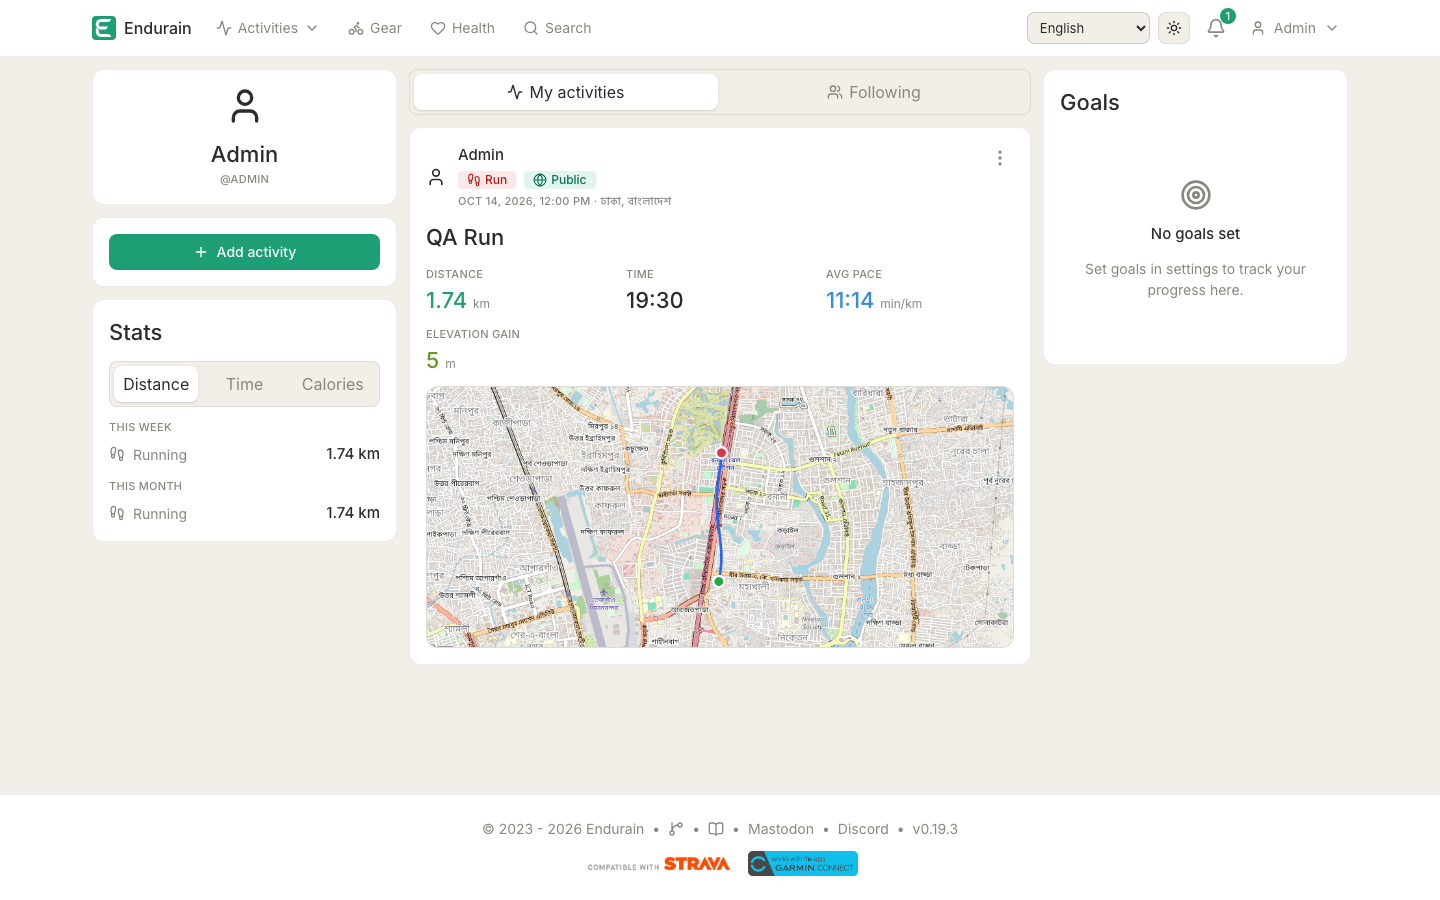Open the English language selector
This screenshot has width=1440, height=900.
(1088, 28)
